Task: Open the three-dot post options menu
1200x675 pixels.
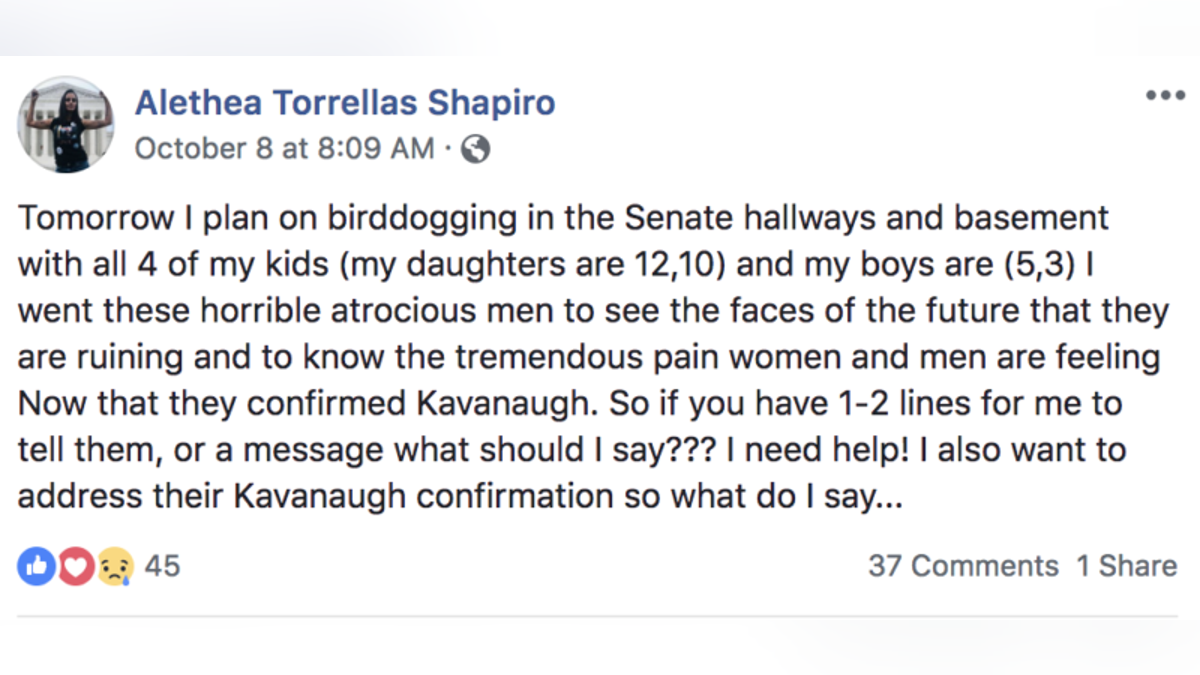Action: (x=1165, y=96)
